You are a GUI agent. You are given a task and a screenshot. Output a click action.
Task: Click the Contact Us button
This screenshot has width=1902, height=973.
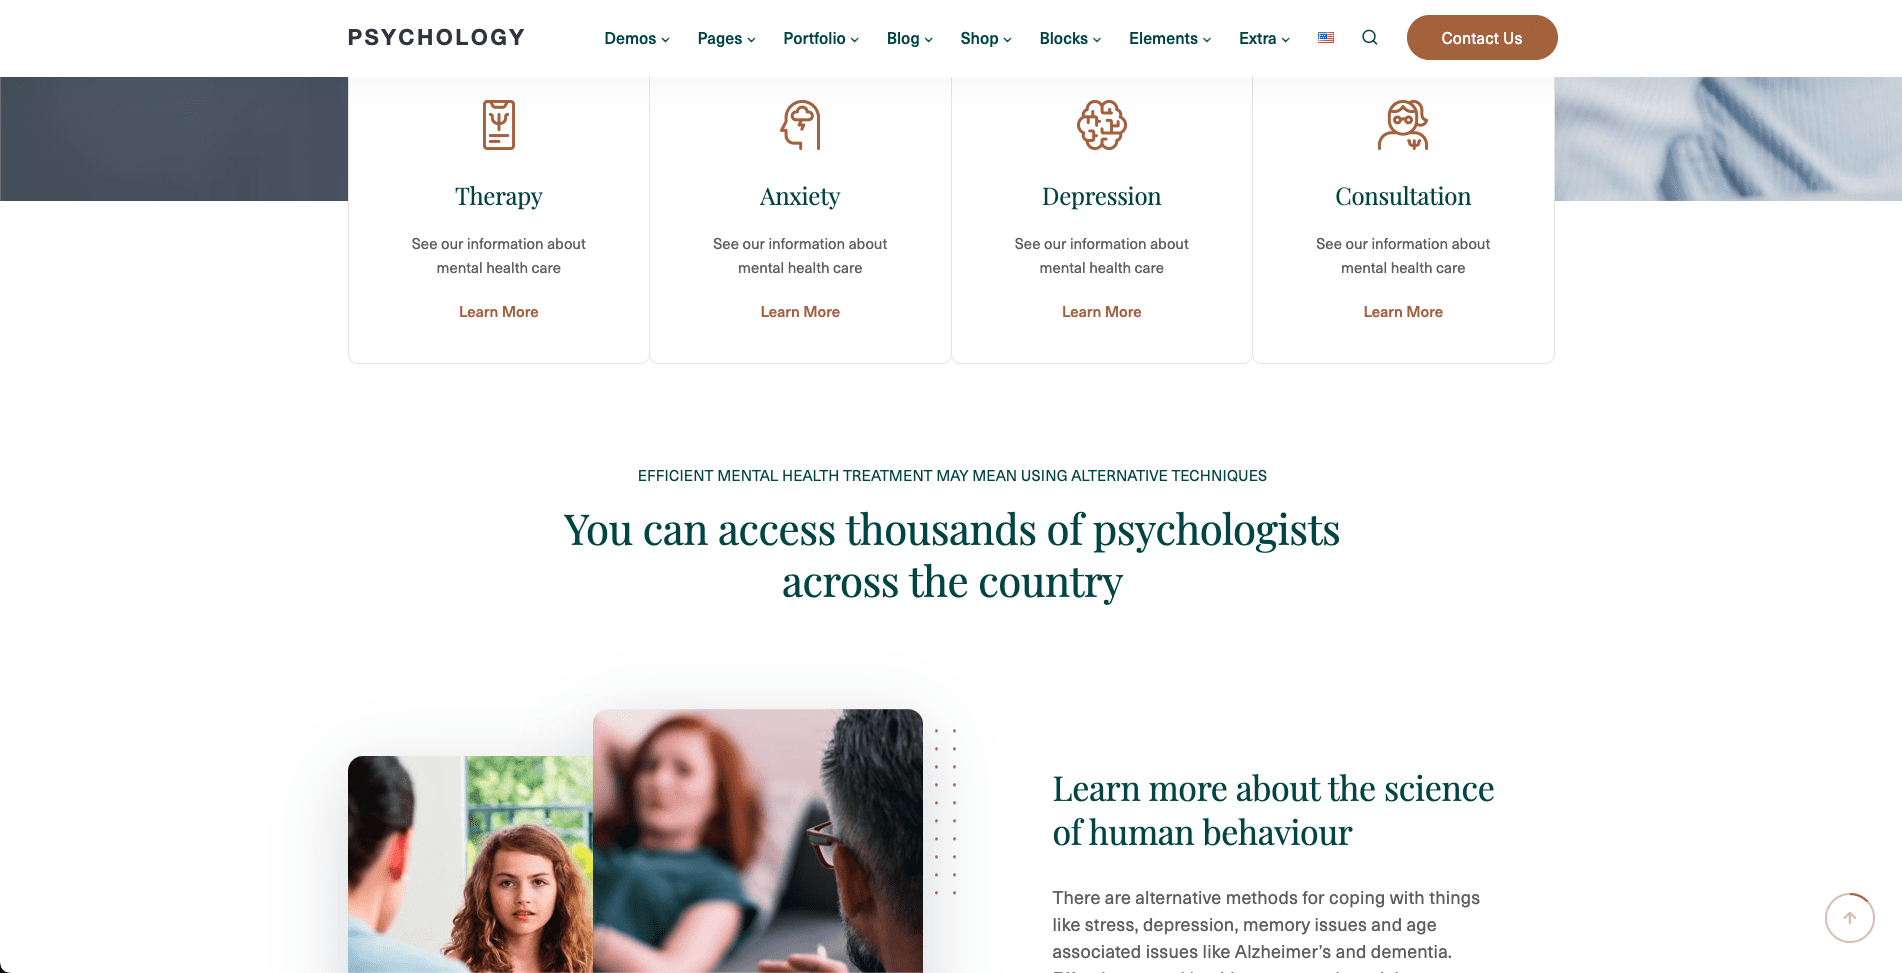tap(1482, 38)
